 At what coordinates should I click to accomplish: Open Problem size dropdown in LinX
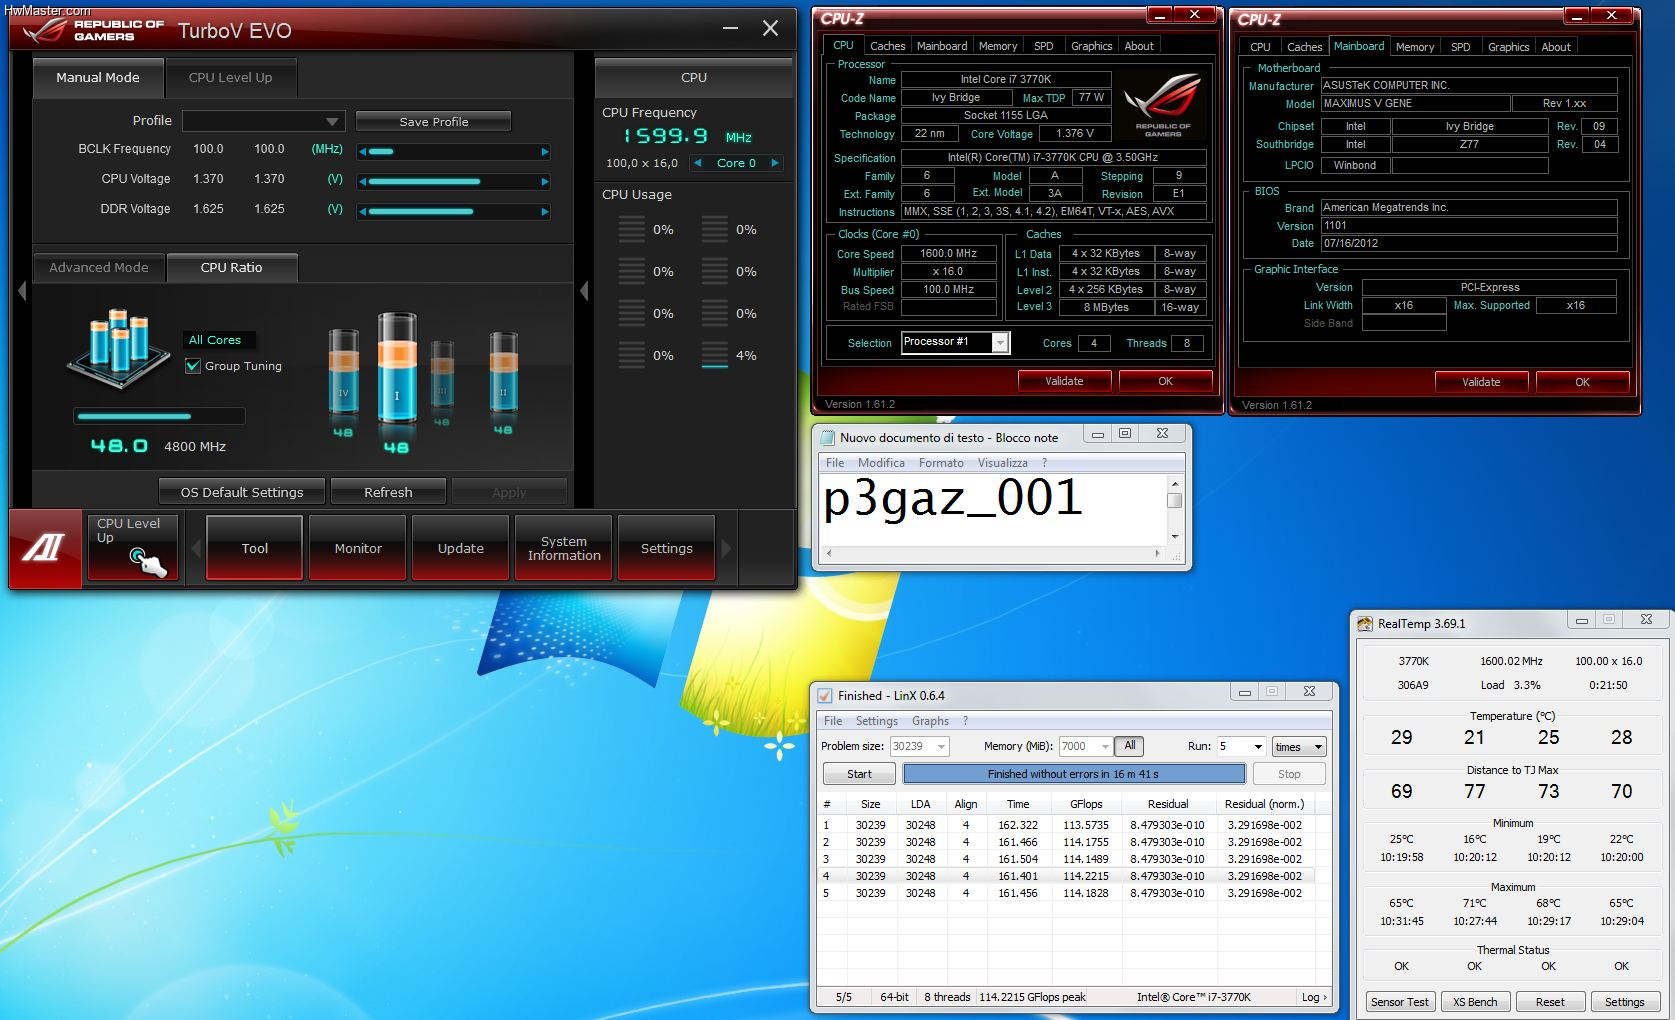941,747
